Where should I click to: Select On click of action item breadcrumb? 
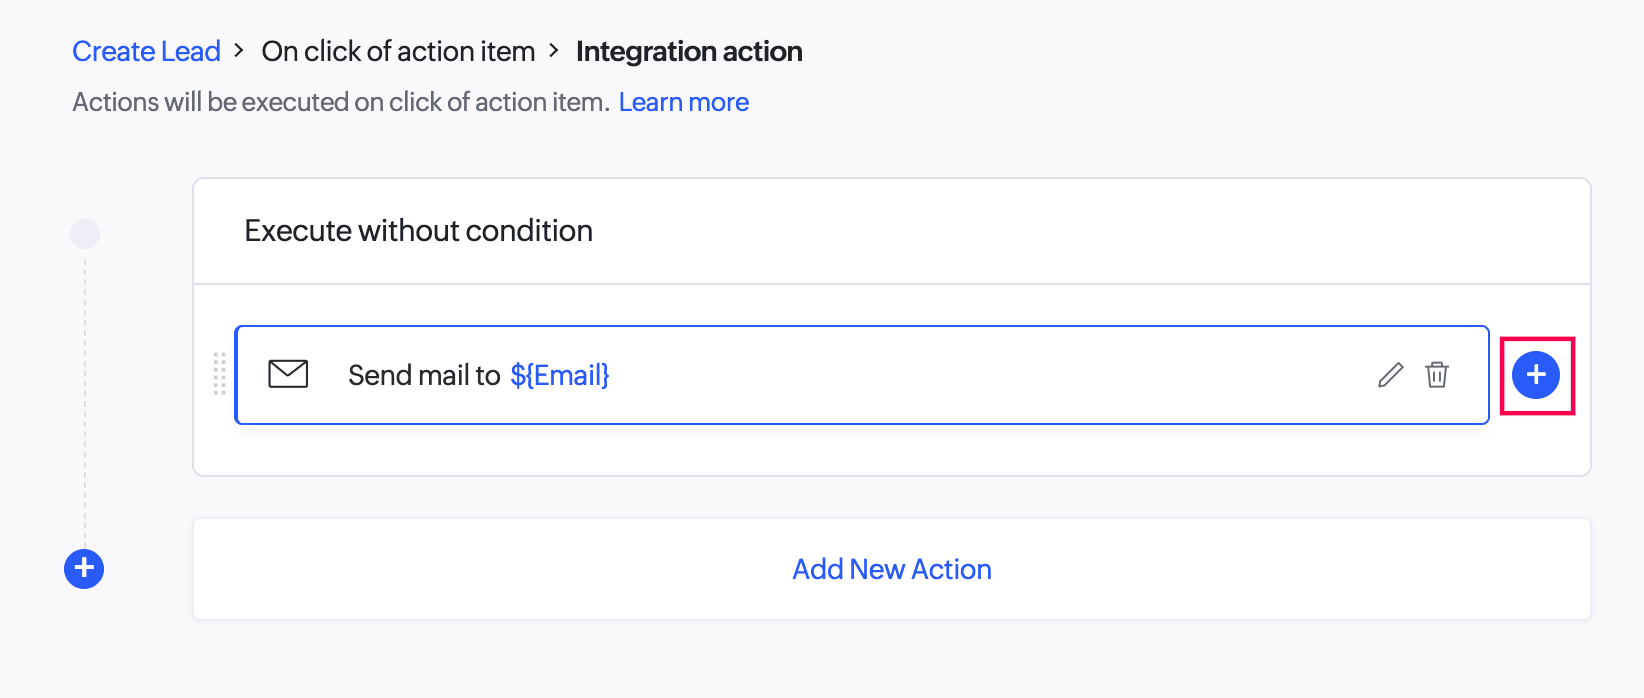[398, 51]
